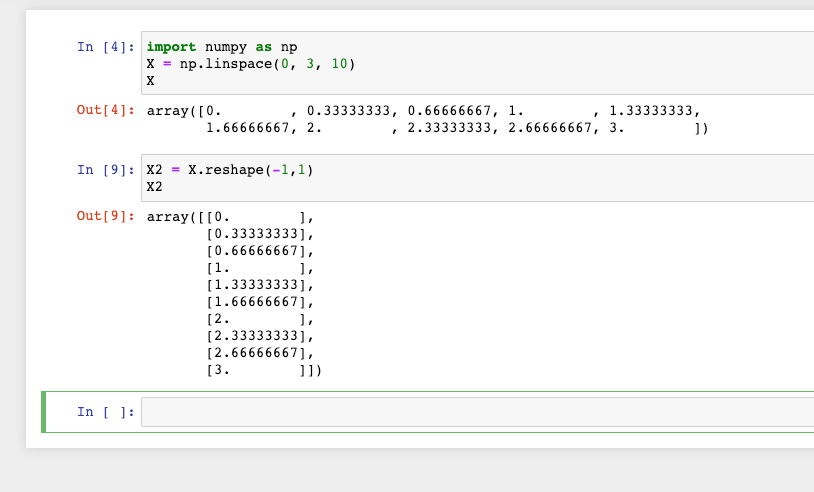Click the '[2.66666667],' row in Out[9]
Viewport: 814px width, 492px height.
tap(260, 353)
